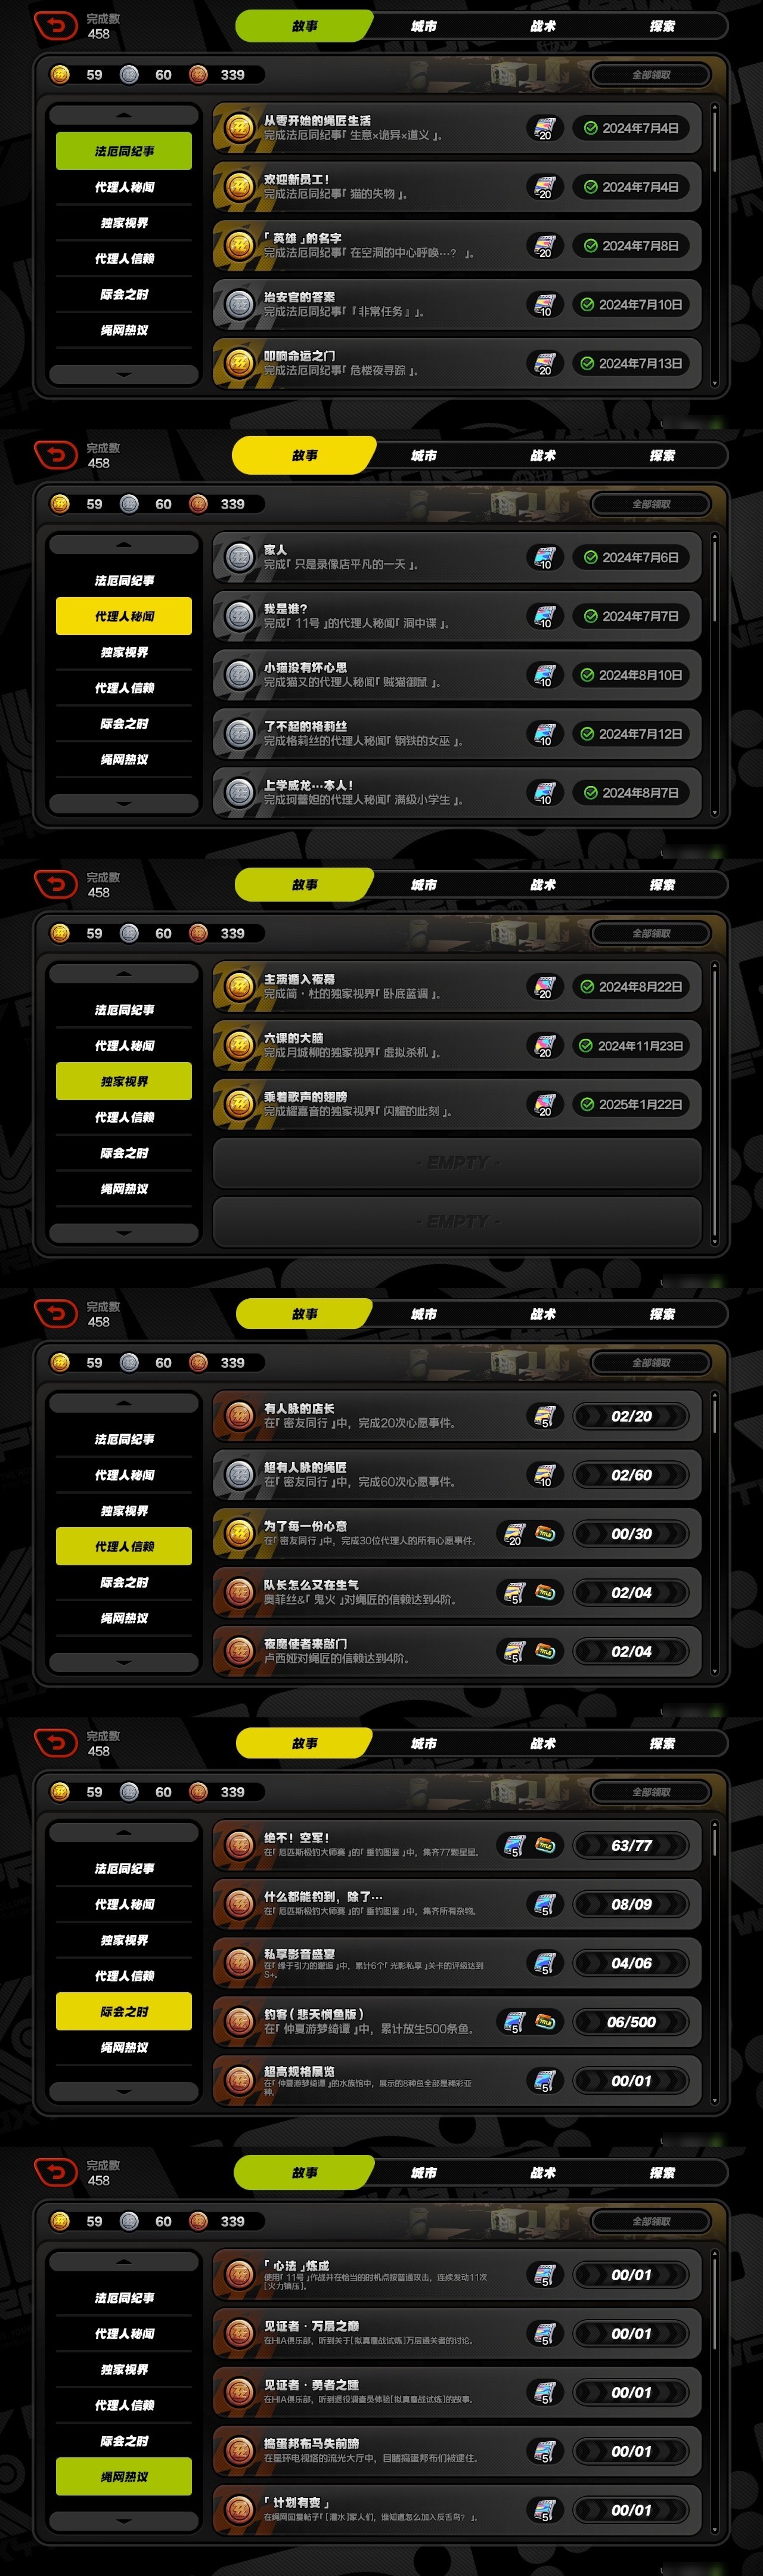763x2576 pixels.
Task: Click silver medal beside 我是谁?
Action: point(239,616)
